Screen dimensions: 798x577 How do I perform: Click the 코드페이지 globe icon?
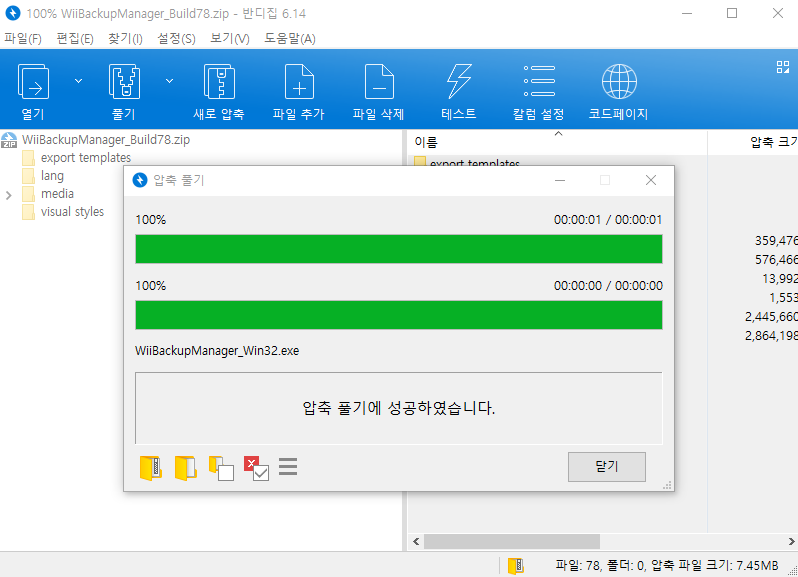(x=619, y=81)
